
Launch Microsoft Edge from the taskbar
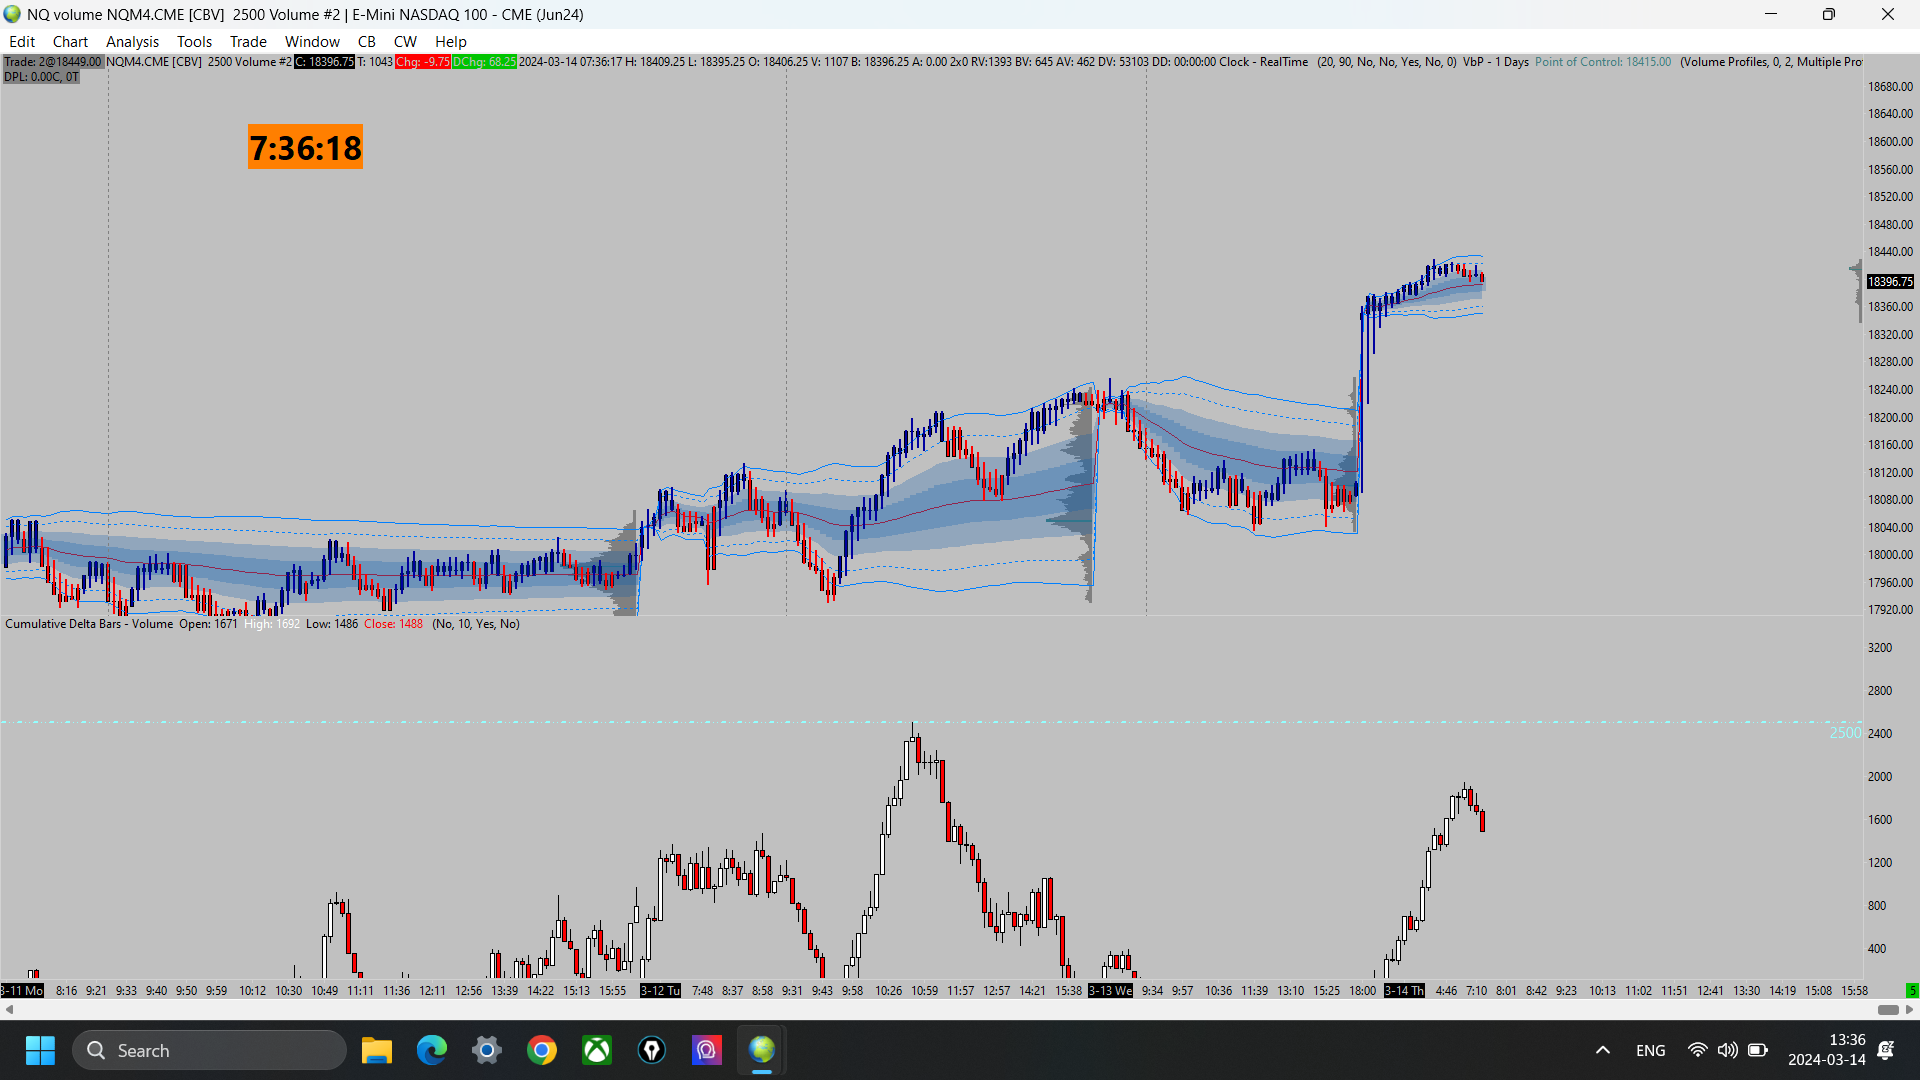(x=432, y=1050)
